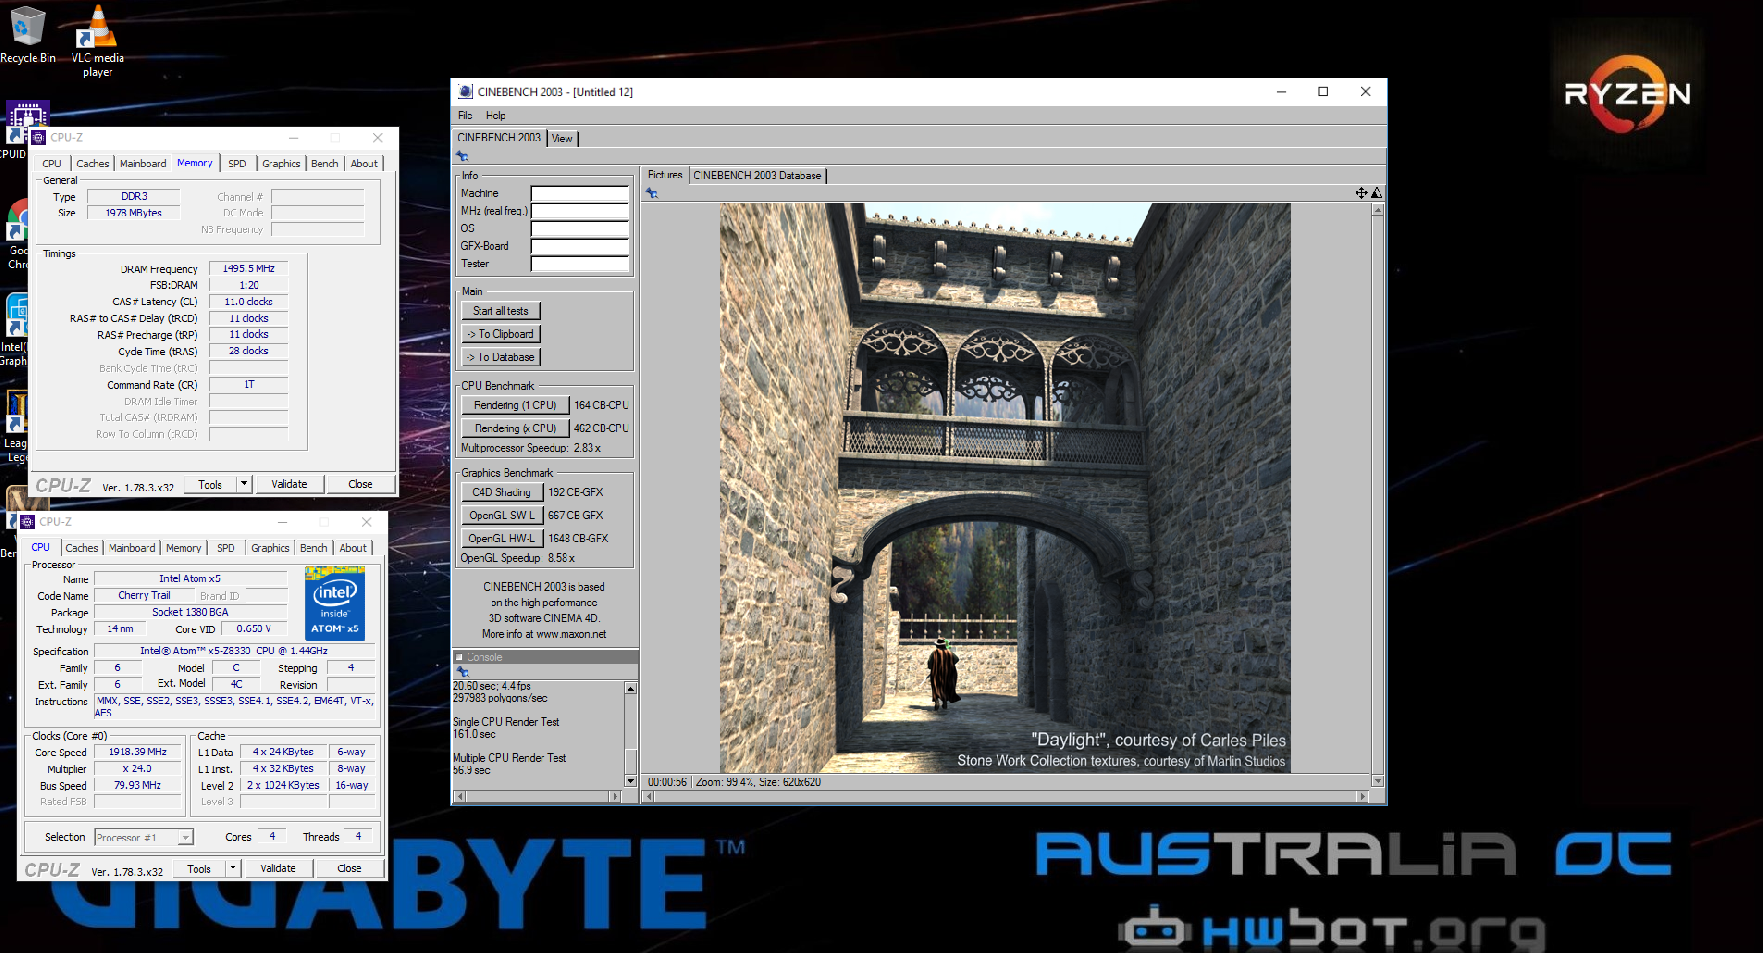This screenshot has height=953, width=1763.
Task: Open the Mainboard tab in the processor CPU-Z window
Action: [132, 548]
